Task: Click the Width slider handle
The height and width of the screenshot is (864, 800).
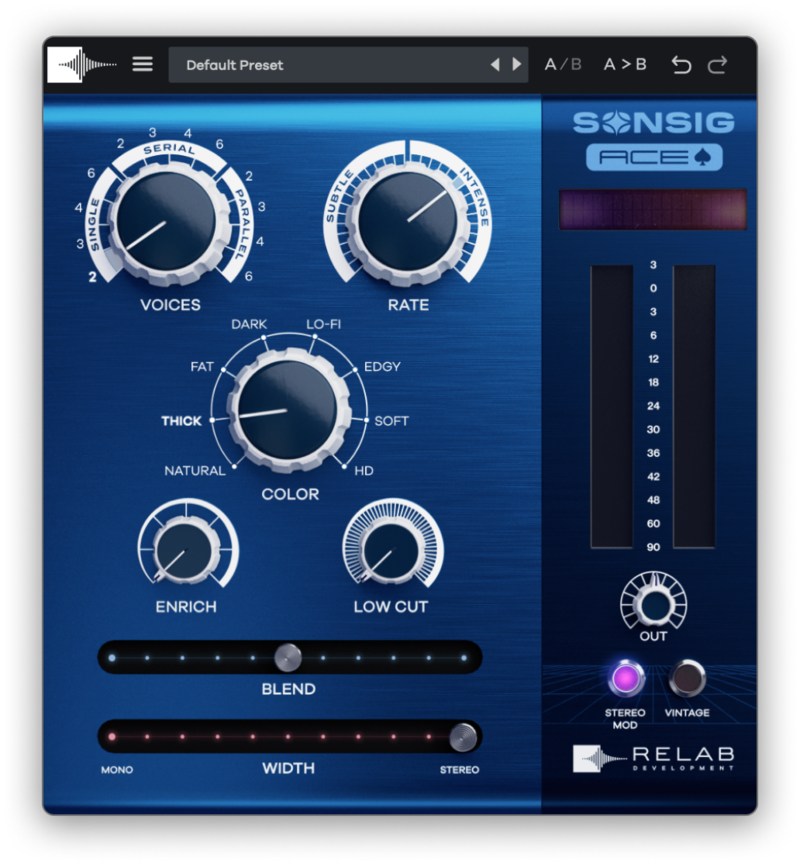Action: [463, 737]
